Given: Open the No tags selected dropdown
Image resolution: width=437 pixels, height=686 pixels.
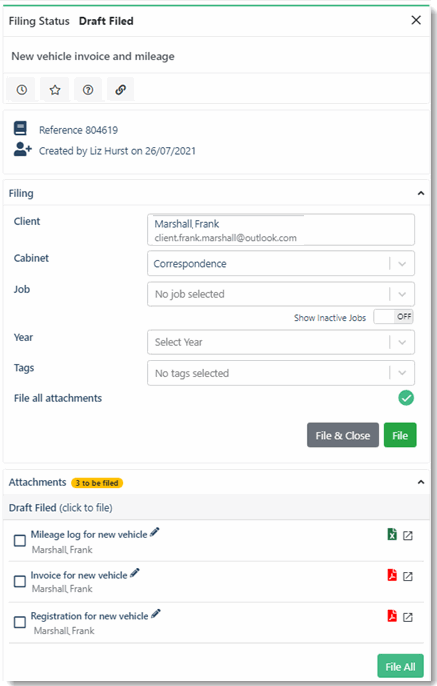Looking at the screenshot, I should pyautogui.click(x=281, y=373).
